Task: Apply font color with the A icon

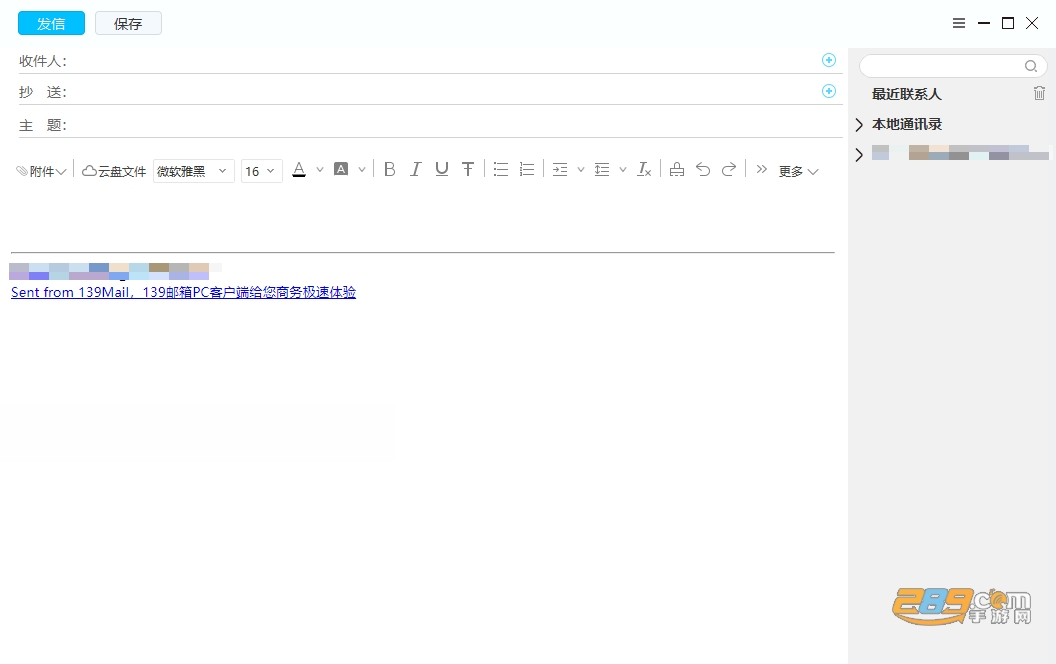Action: click(x=299, y=170)
